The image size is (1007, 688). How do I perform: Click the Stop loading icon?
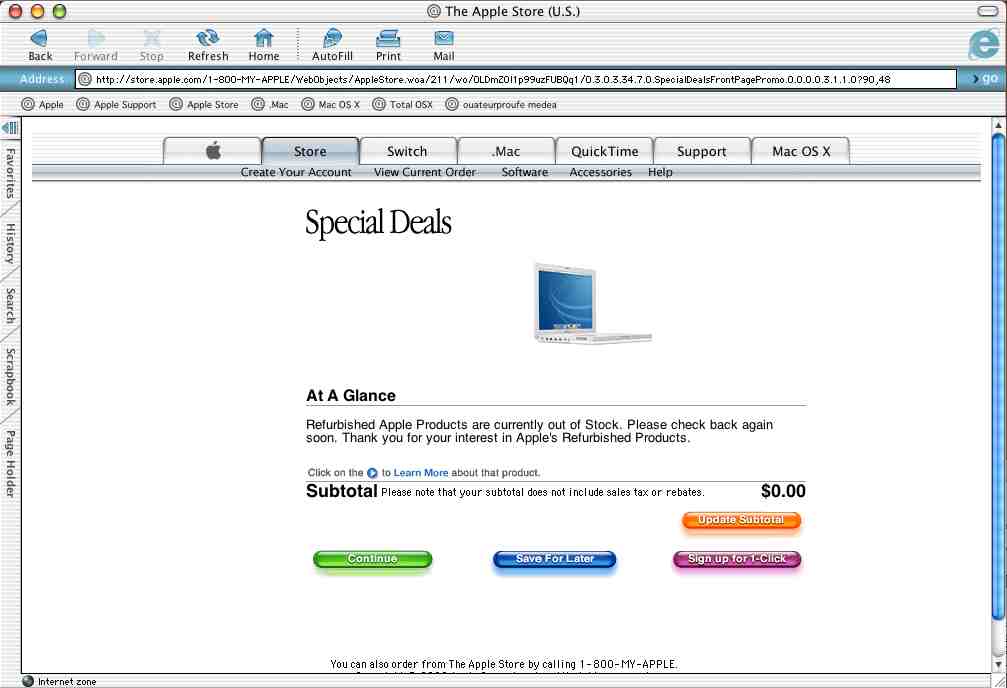pos(152,39)
